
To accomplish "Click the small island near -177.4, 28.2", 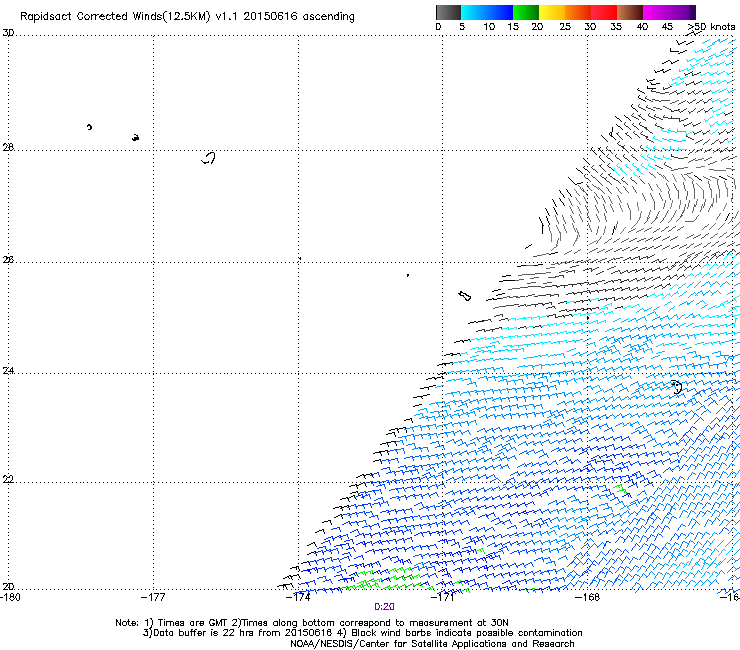I will [x=135, y=138].
